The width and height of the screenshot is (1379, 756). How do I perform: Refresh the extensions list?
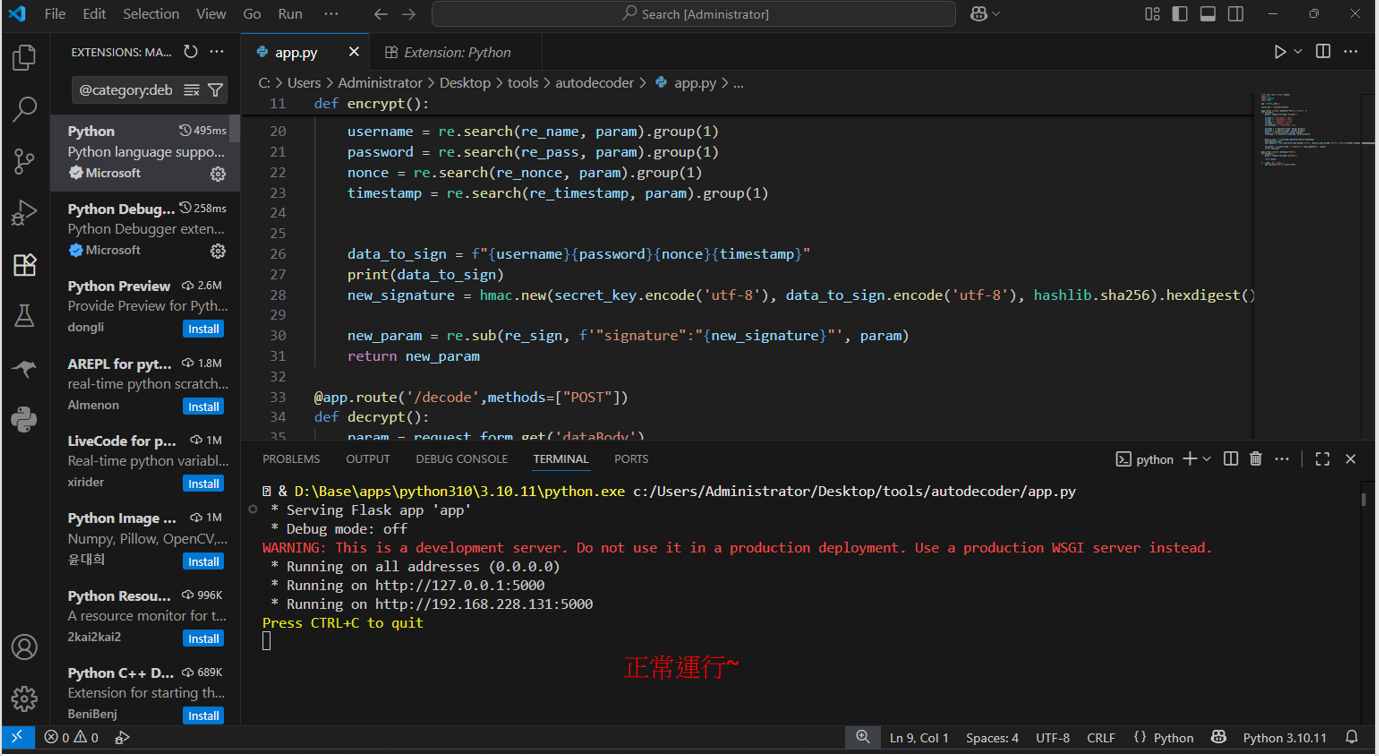(190, 52)
